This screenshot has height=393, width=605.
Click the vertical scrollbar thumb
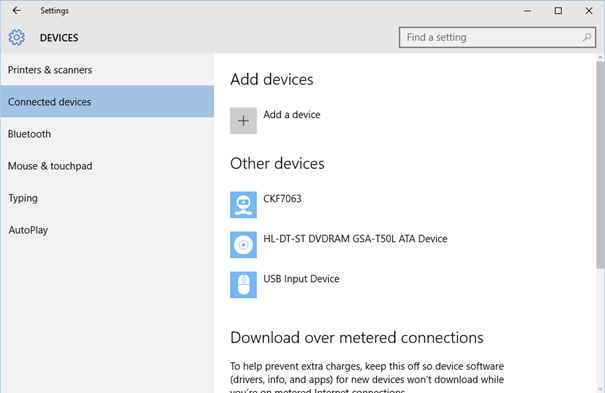tap(600, 165)
